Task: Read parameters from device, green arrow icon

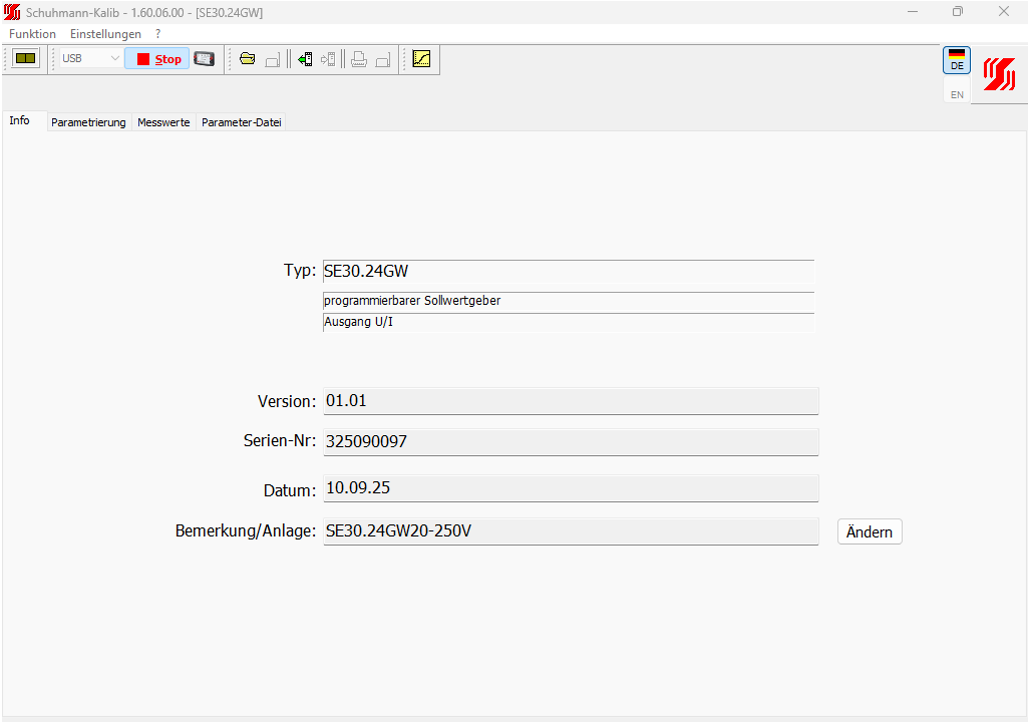Action: (x=305, y=60)
